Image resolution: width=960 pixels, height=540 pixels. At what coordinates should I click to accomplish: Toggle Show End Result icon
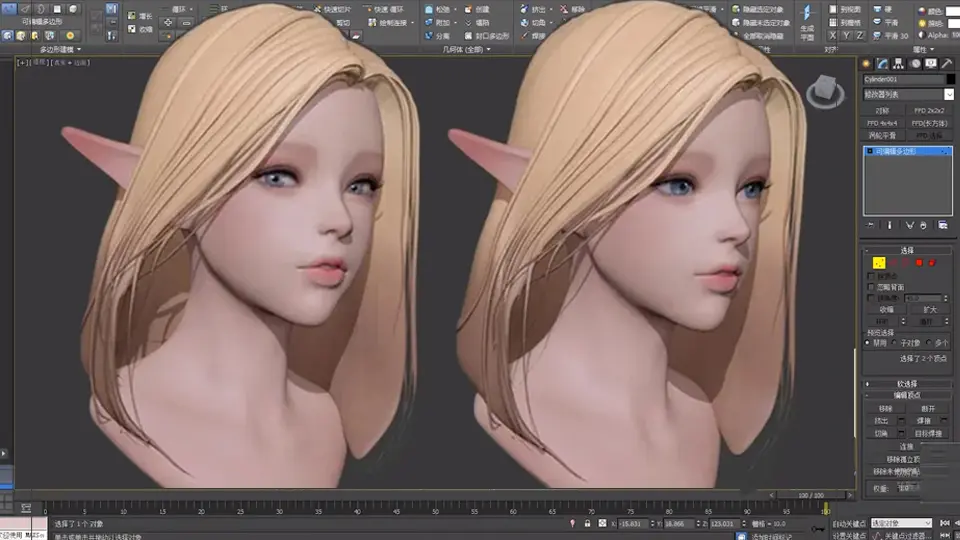coord(890,225)
